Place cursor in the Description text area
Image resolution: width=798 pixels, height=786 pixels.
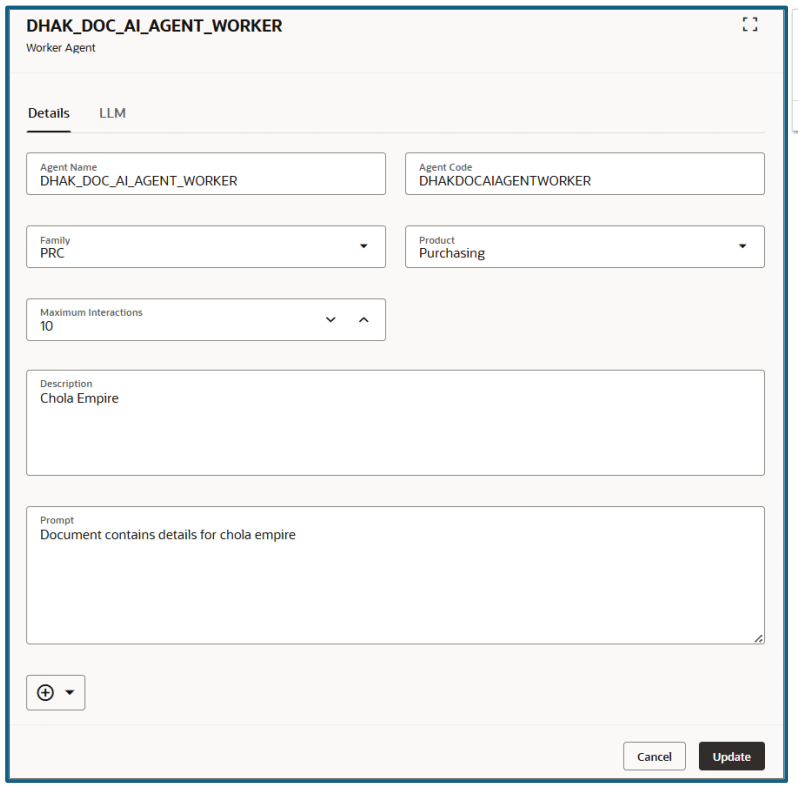click(x=395, y=430)
